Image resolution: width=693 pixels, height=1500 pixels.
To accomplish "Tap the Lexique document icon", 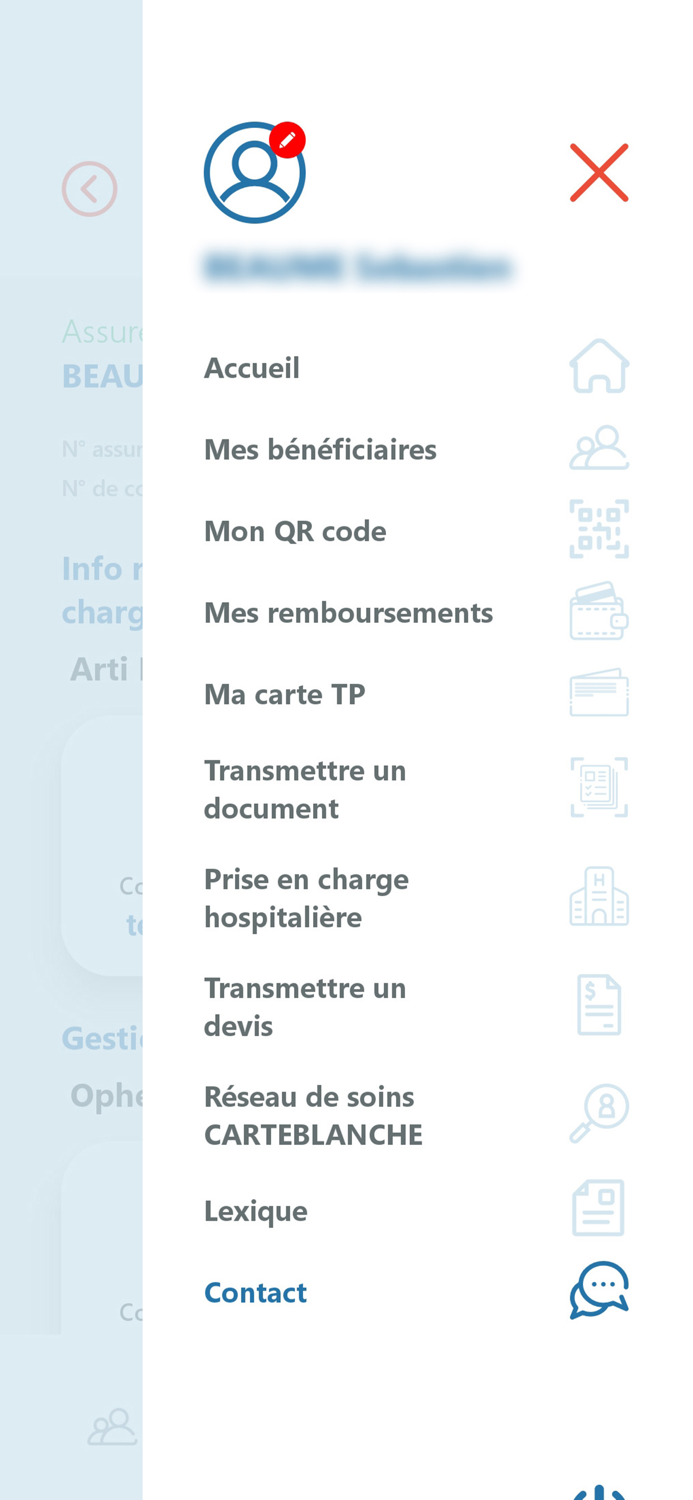I will [x=599, y=1206].
